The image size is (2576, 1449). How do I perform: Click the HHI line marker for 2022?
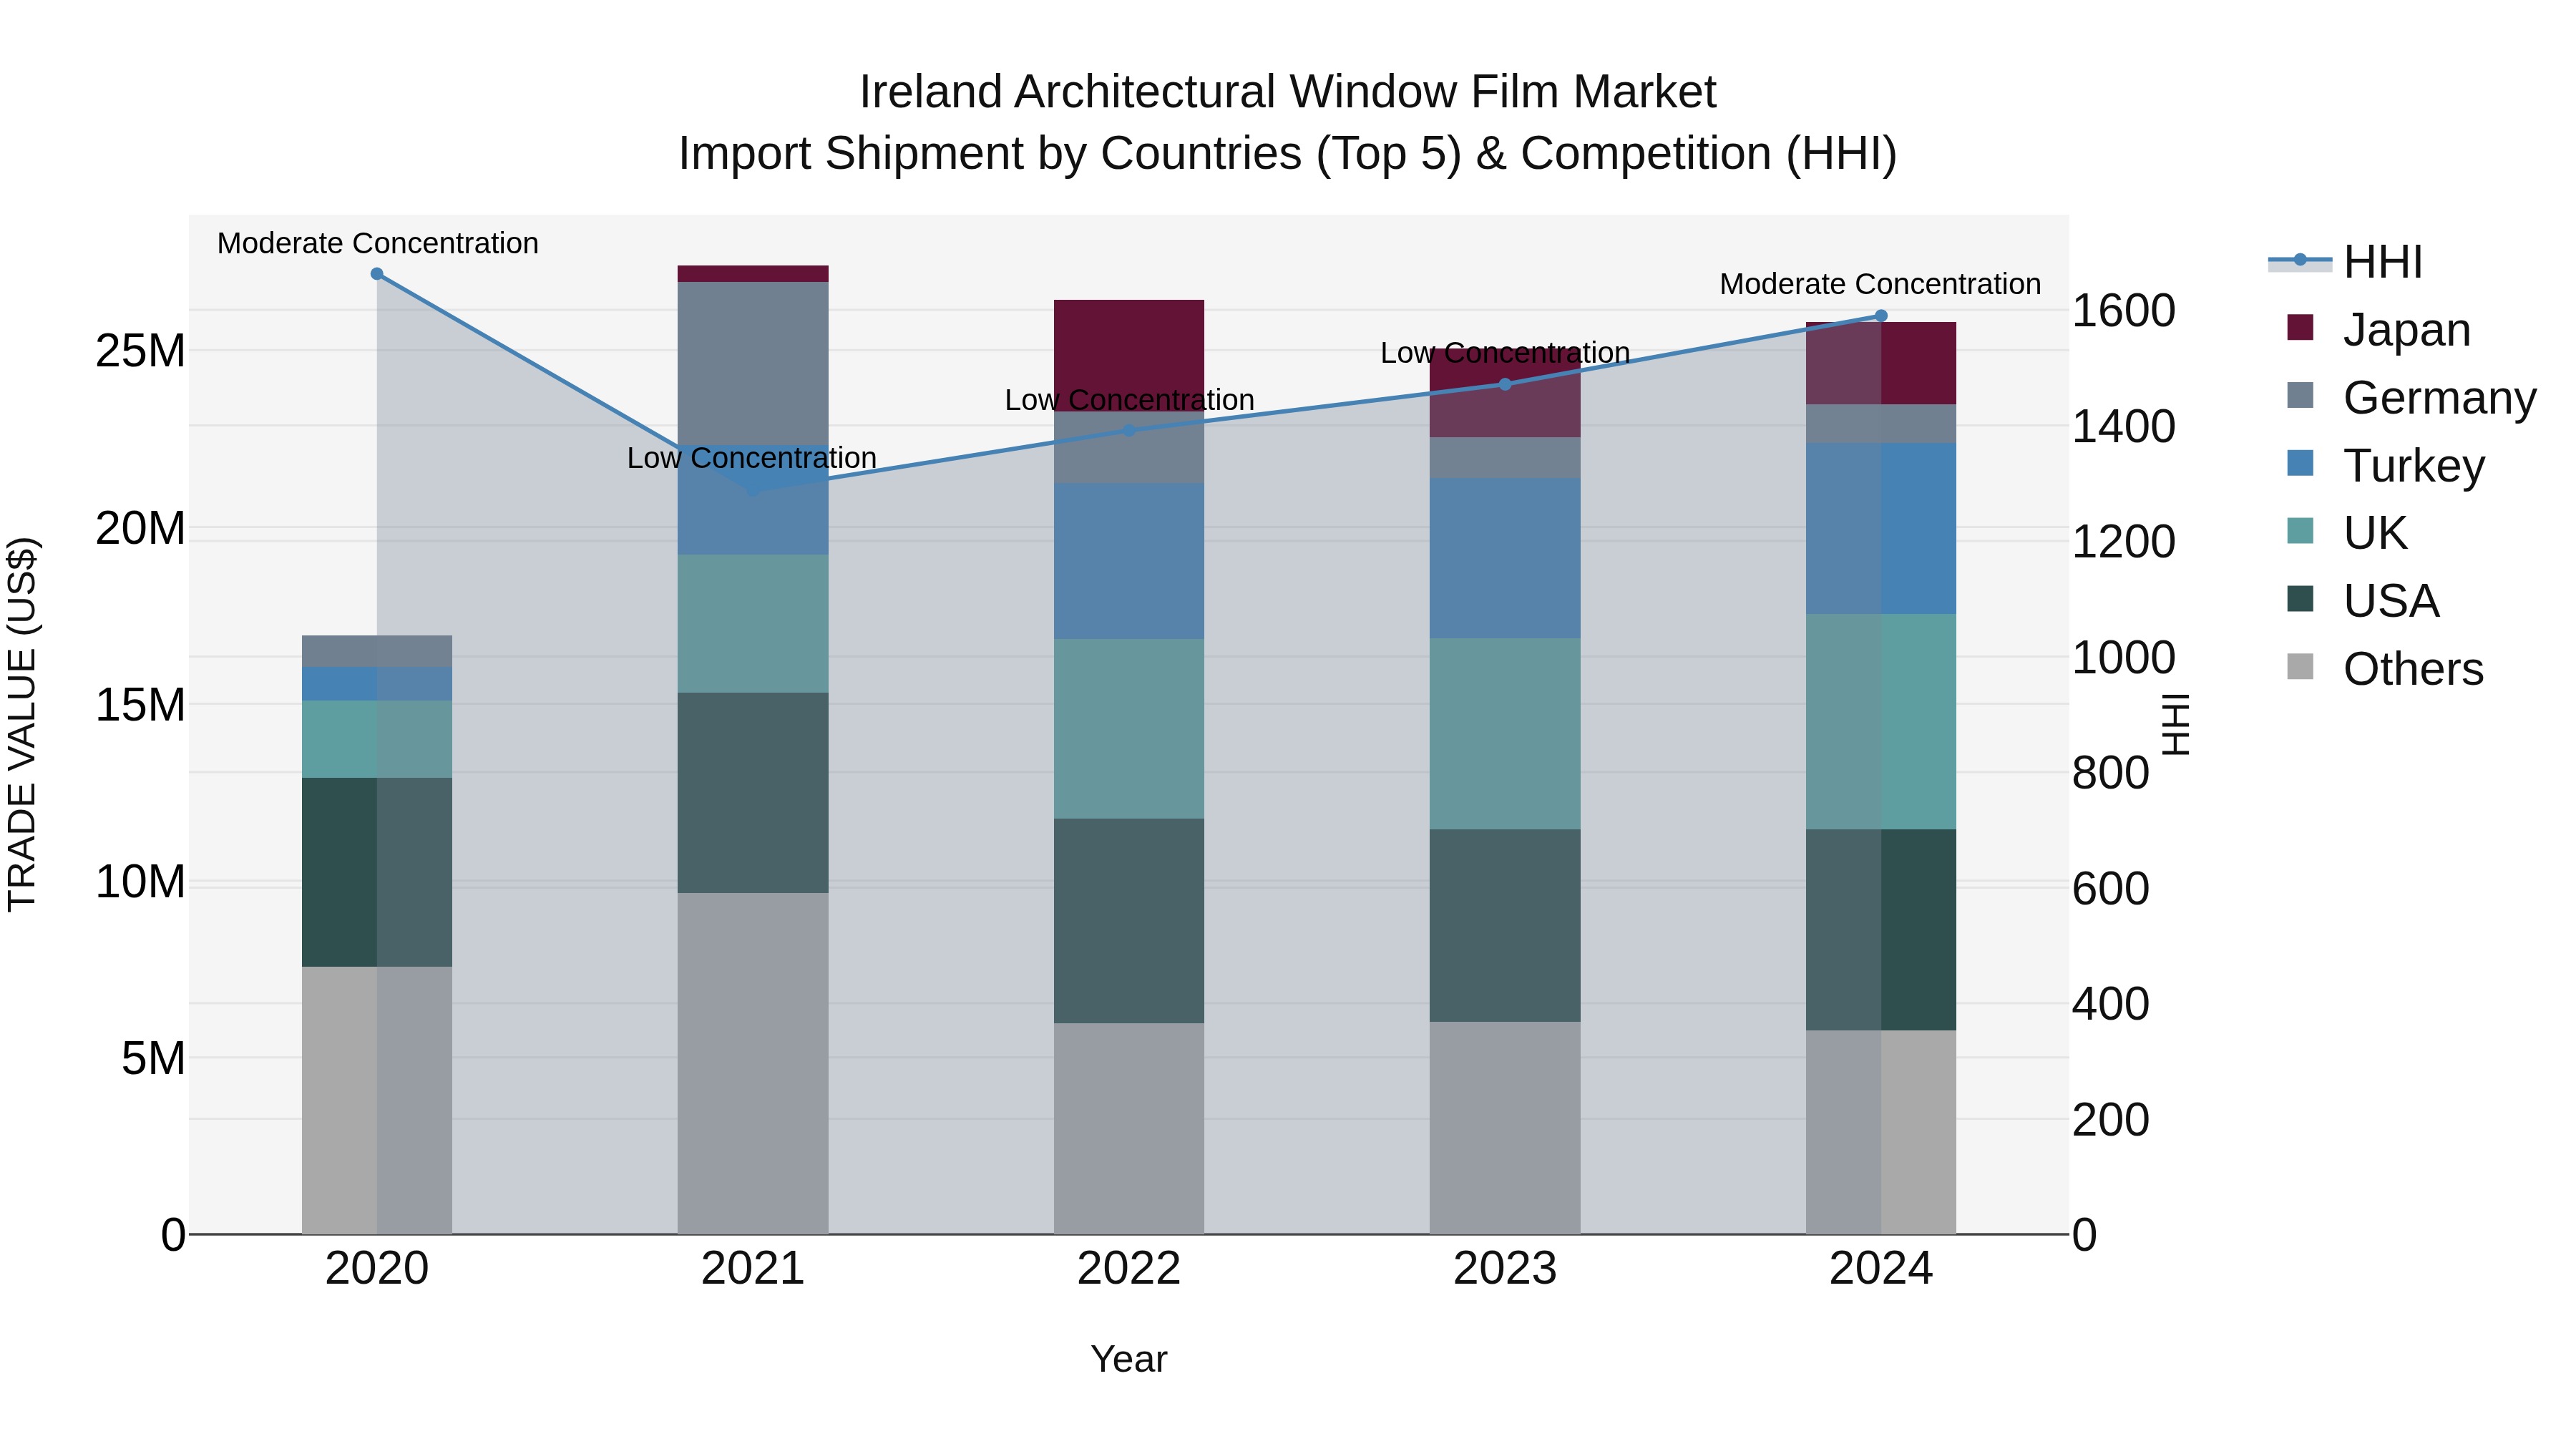(x=1129, y=430)
